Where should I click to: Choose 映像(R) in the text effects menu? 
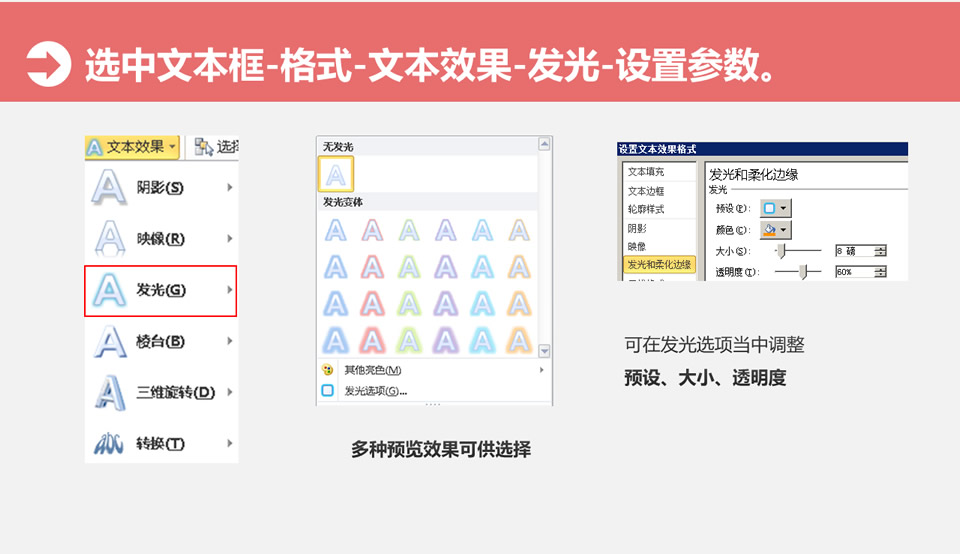tap(160, 239)
